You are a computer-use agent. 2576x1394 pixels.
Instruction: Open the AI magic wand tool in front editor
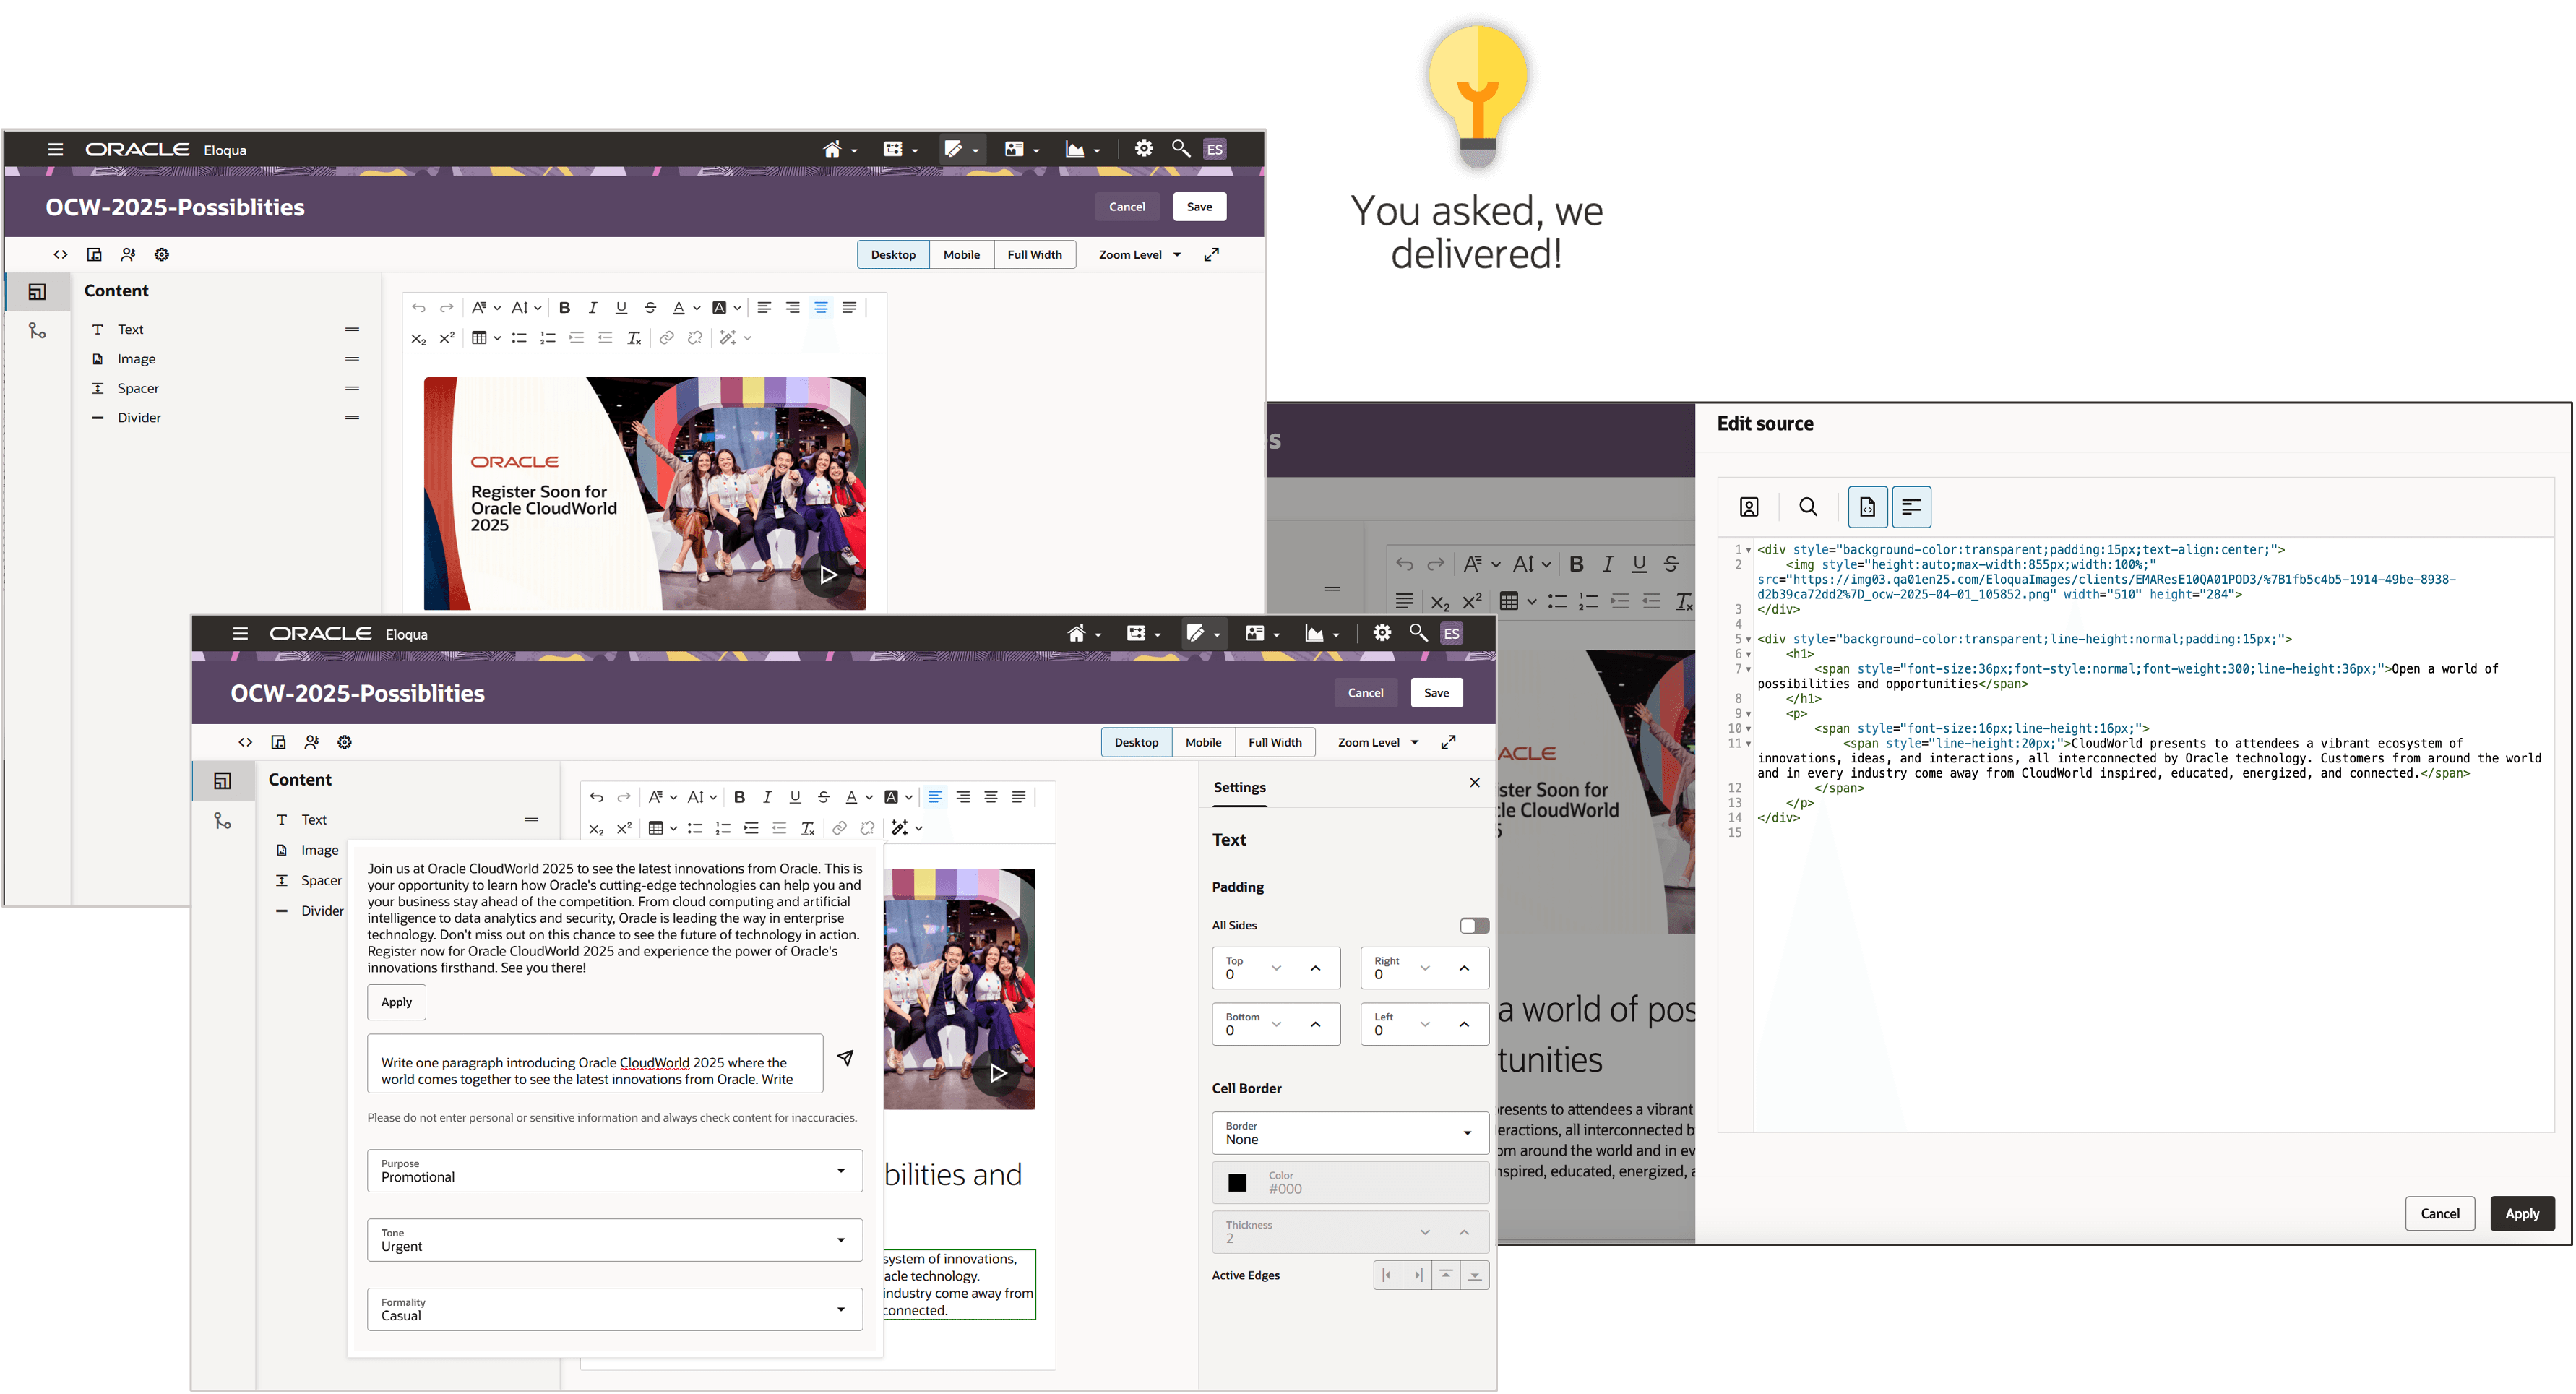[899, 828]
